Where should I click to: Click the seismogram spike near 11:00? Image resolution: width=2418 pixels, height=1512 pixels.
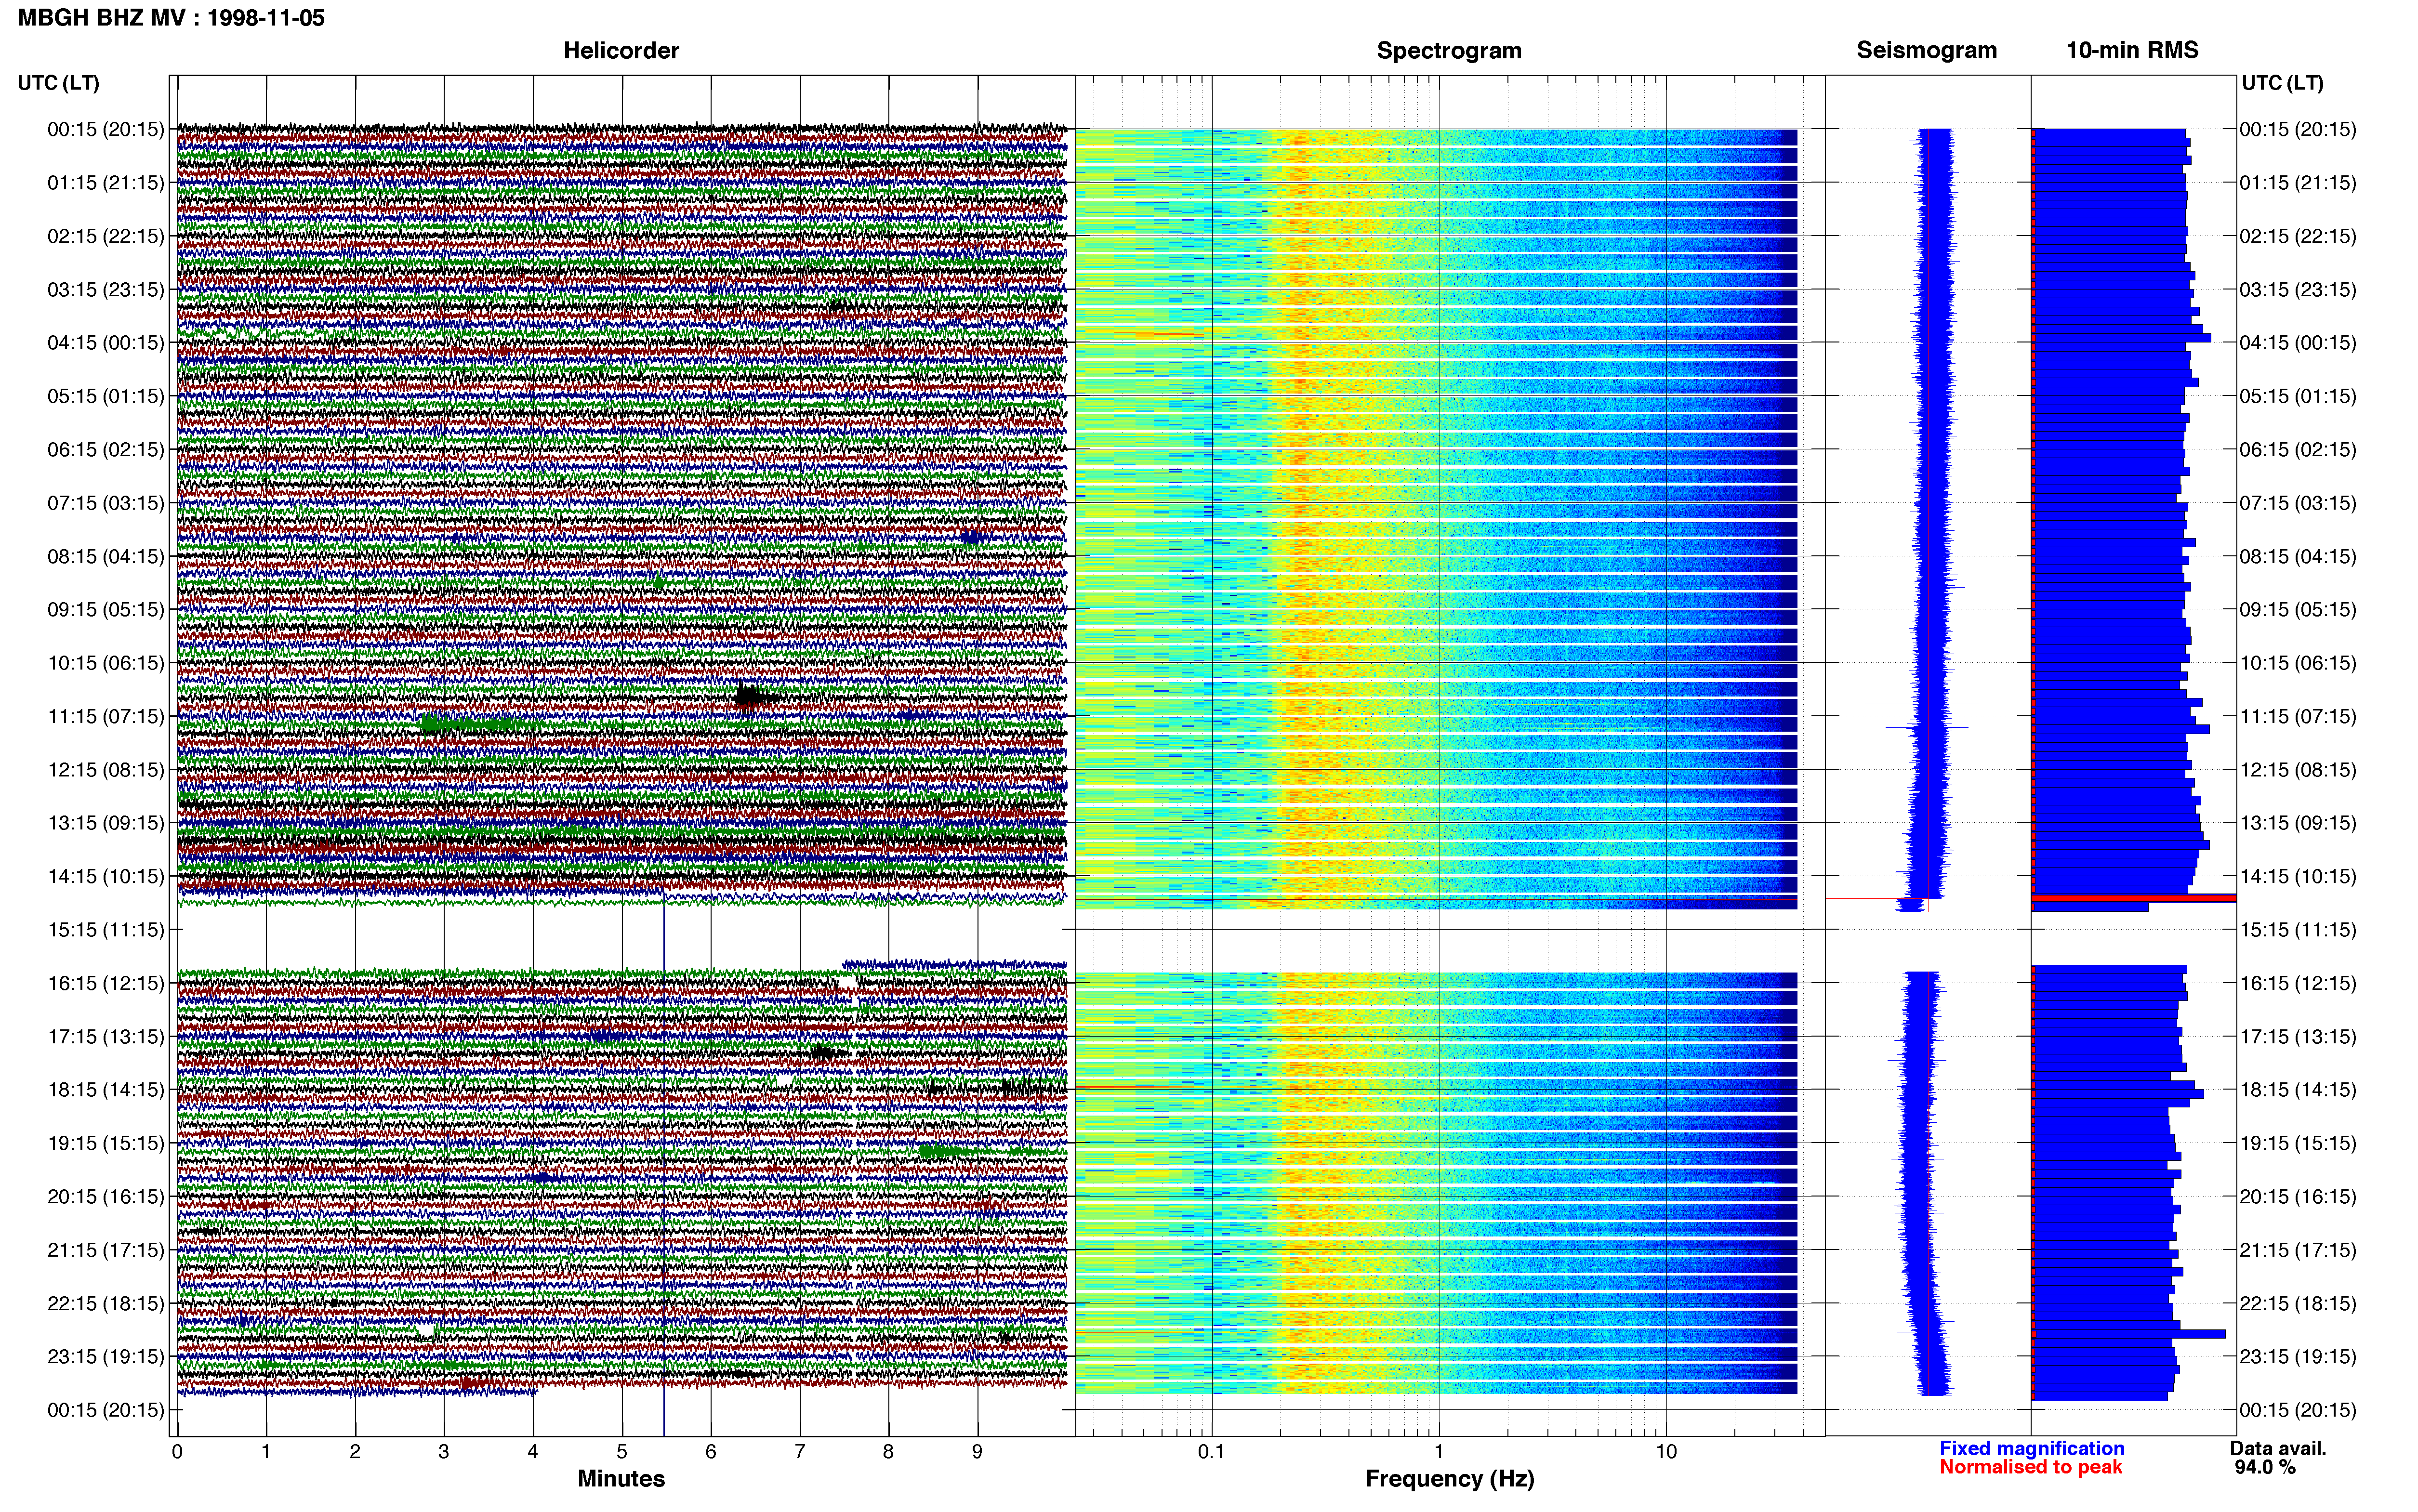pos(1921,704)
